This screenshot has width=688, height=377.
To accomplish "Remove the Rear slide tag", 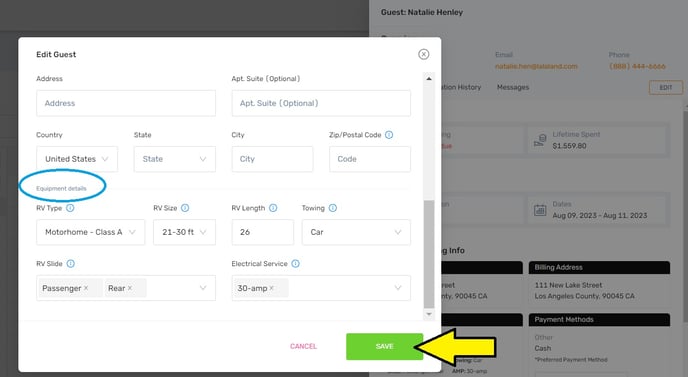I will point(130,288).
